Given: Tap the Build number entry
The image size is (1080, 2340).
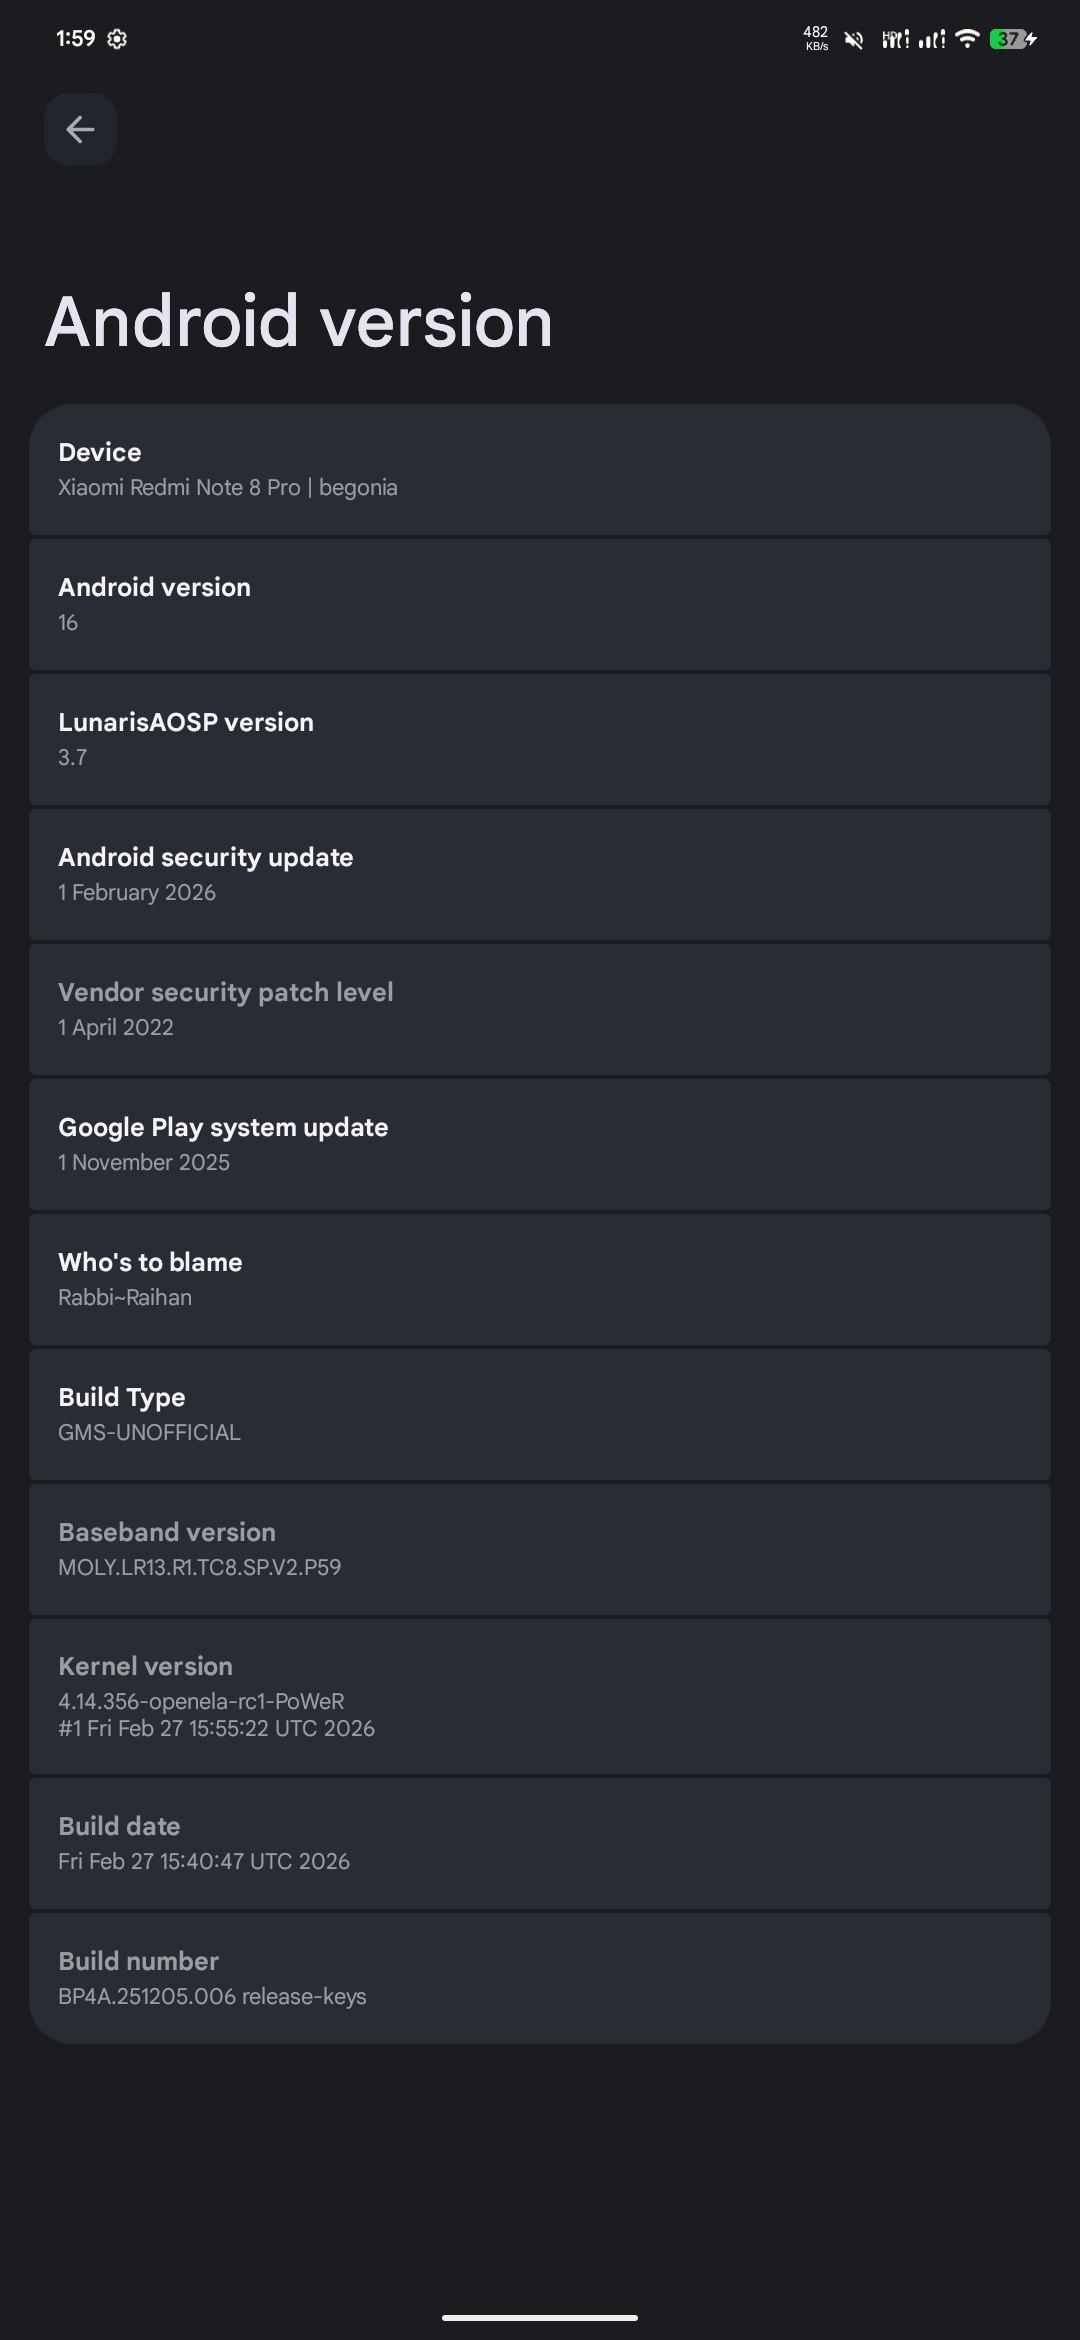Looking at the screenshot, I should coord(540,1978).
